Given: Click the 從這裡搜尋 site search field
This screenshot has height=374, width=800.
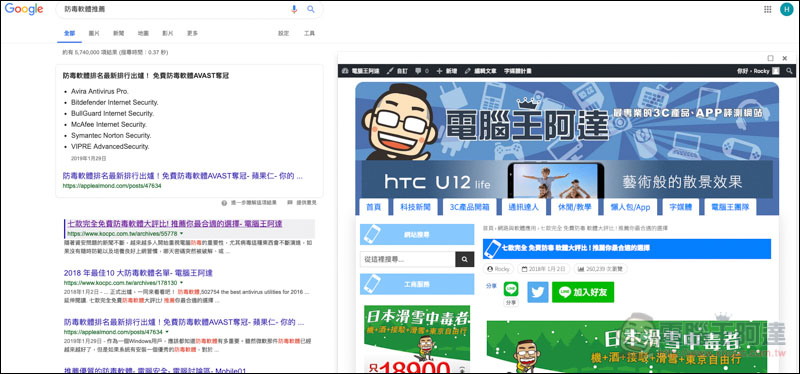Looking at the screenshot, I should 408,259.
